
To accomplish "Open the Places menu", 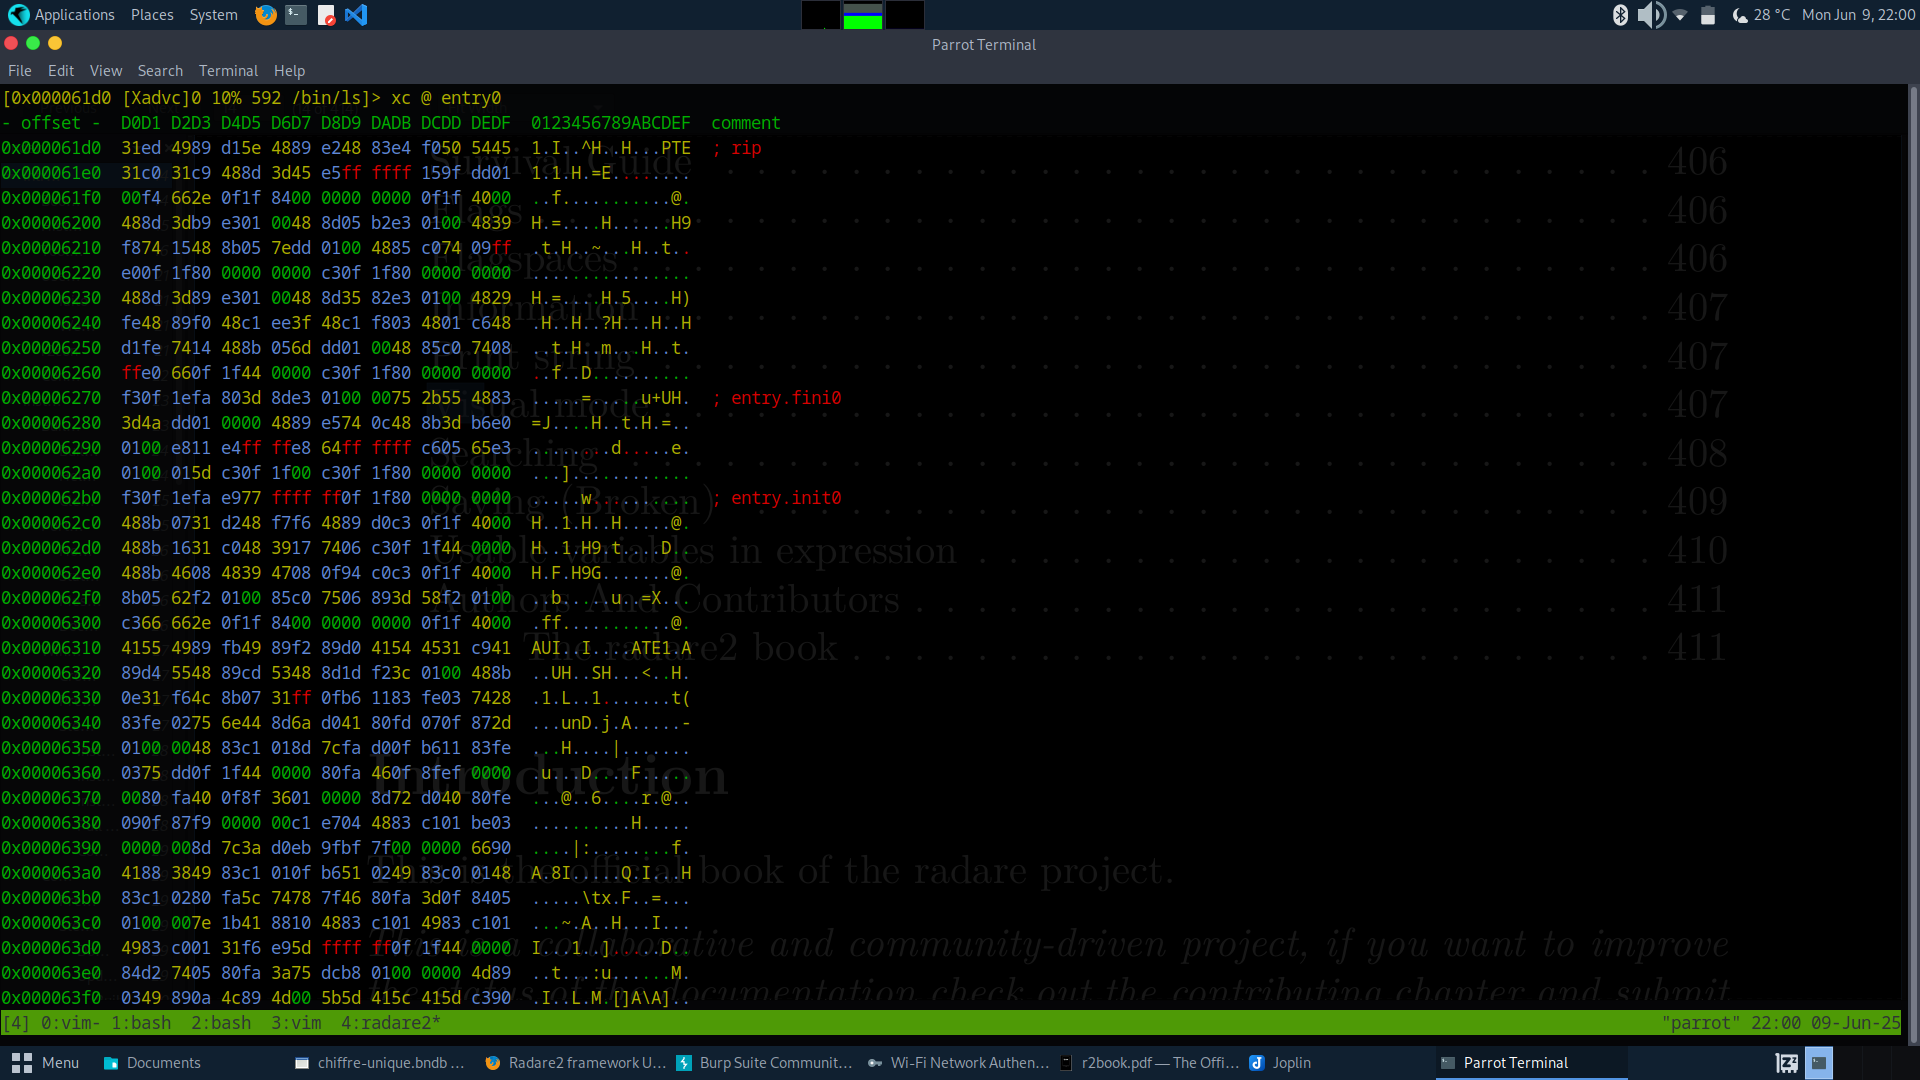I will pos(152,15).
